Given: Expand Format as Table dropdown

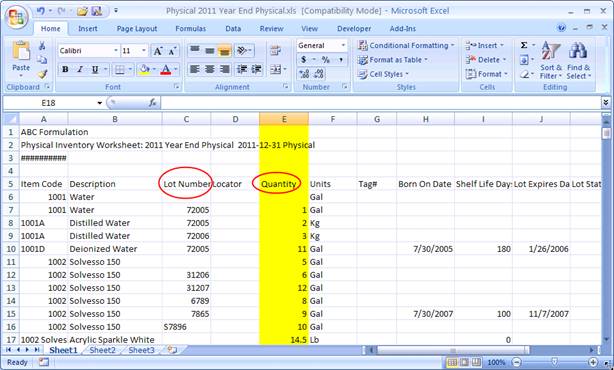Looking at the screenshot, I should click(426, 60).
